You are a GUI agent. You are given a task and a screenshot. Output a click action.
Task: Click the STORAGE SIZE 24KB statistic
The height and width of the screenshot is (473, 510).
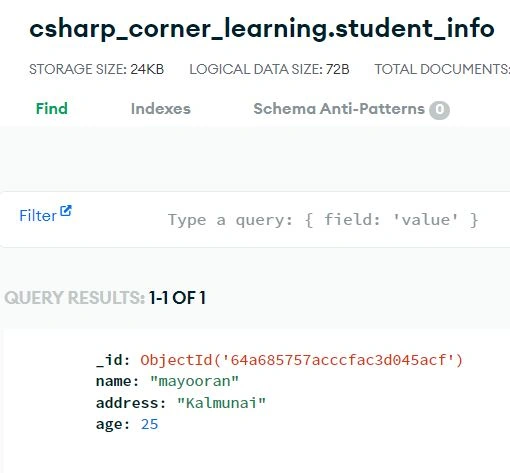pos(97,69)
